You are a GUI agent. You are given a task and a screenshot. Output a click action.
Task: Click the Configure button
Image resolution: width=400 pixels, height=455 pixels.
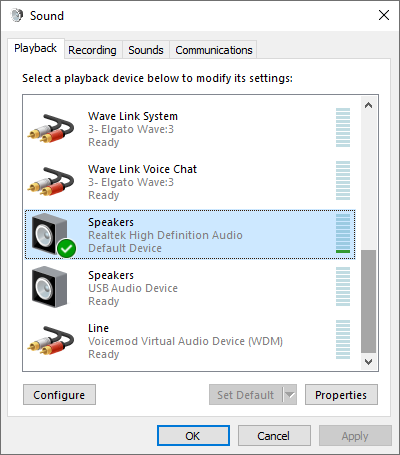[59, 395]
